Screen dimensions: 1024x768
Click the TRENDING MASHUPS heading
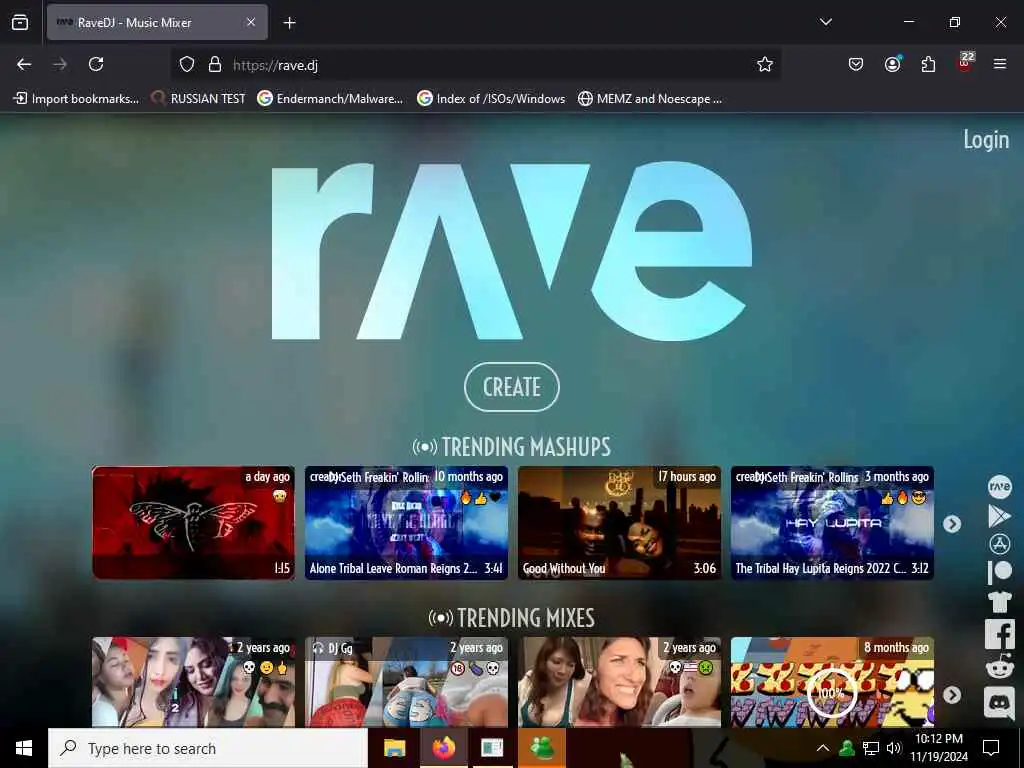(x=512, y=447)
